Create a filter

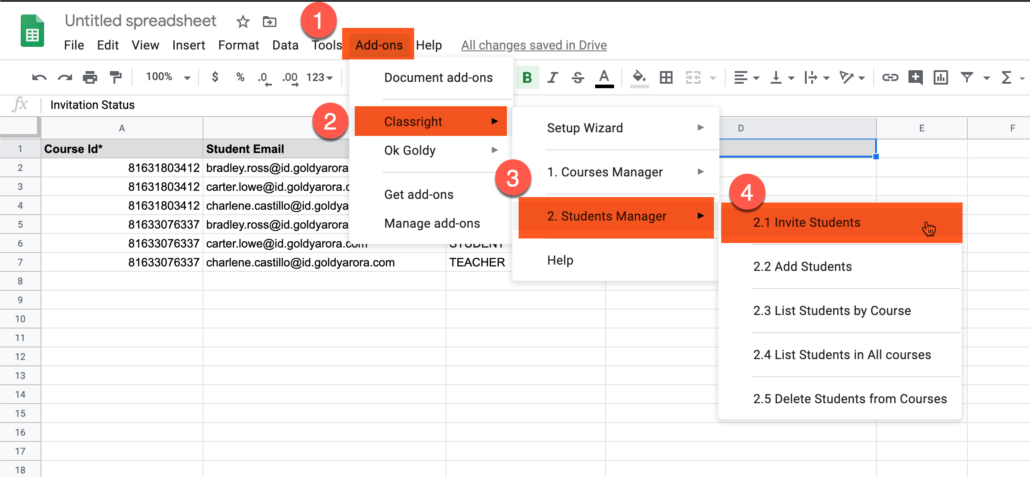966,78
